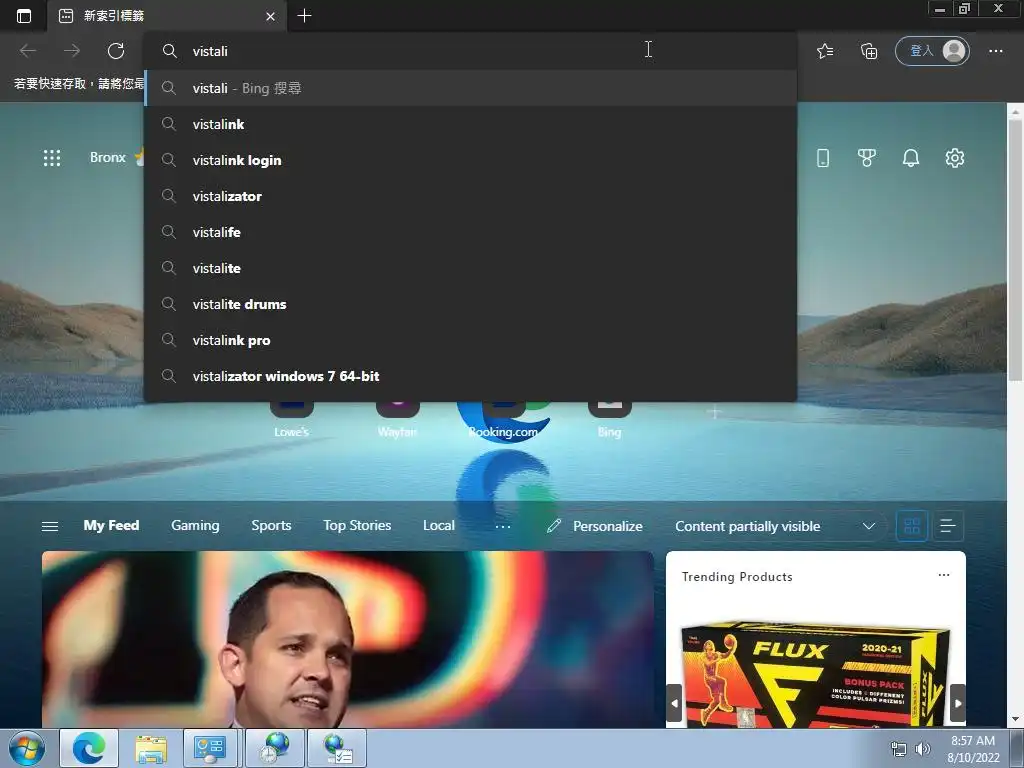Open page settings gear icon
1024x768 pixels.
click(954, 158)
